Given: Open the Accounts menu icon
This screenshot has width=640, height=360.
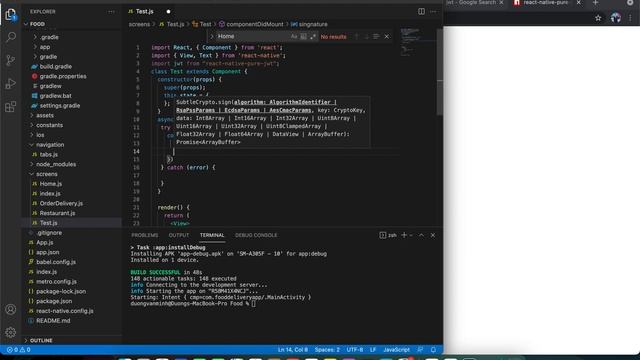Looking at the screenshot, I should [x=11, y=309].
